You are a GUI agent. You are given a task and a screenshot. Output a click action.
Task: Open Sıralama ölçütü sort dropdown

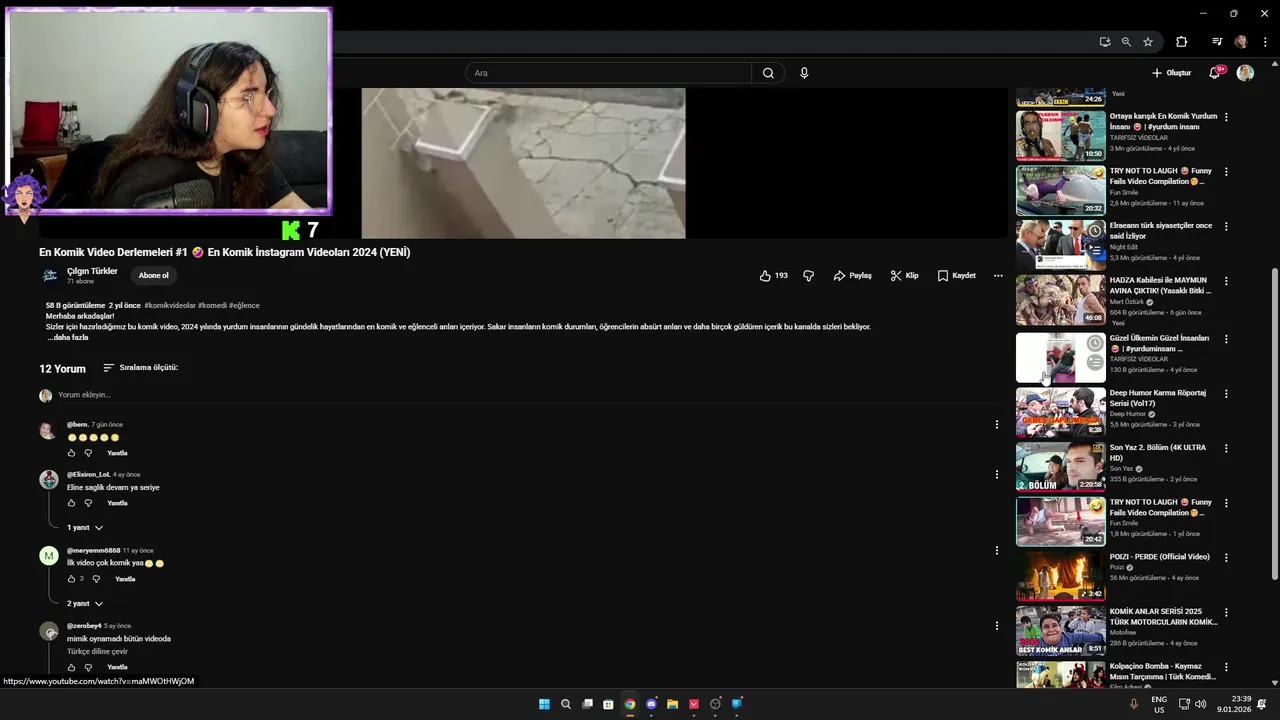tap(140, 368)
